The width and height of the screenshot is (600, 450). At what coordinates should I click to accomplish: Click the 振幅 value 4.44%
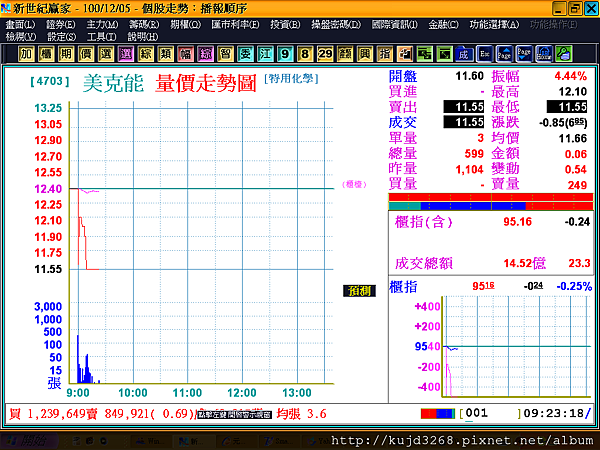(x=571, y=76)
